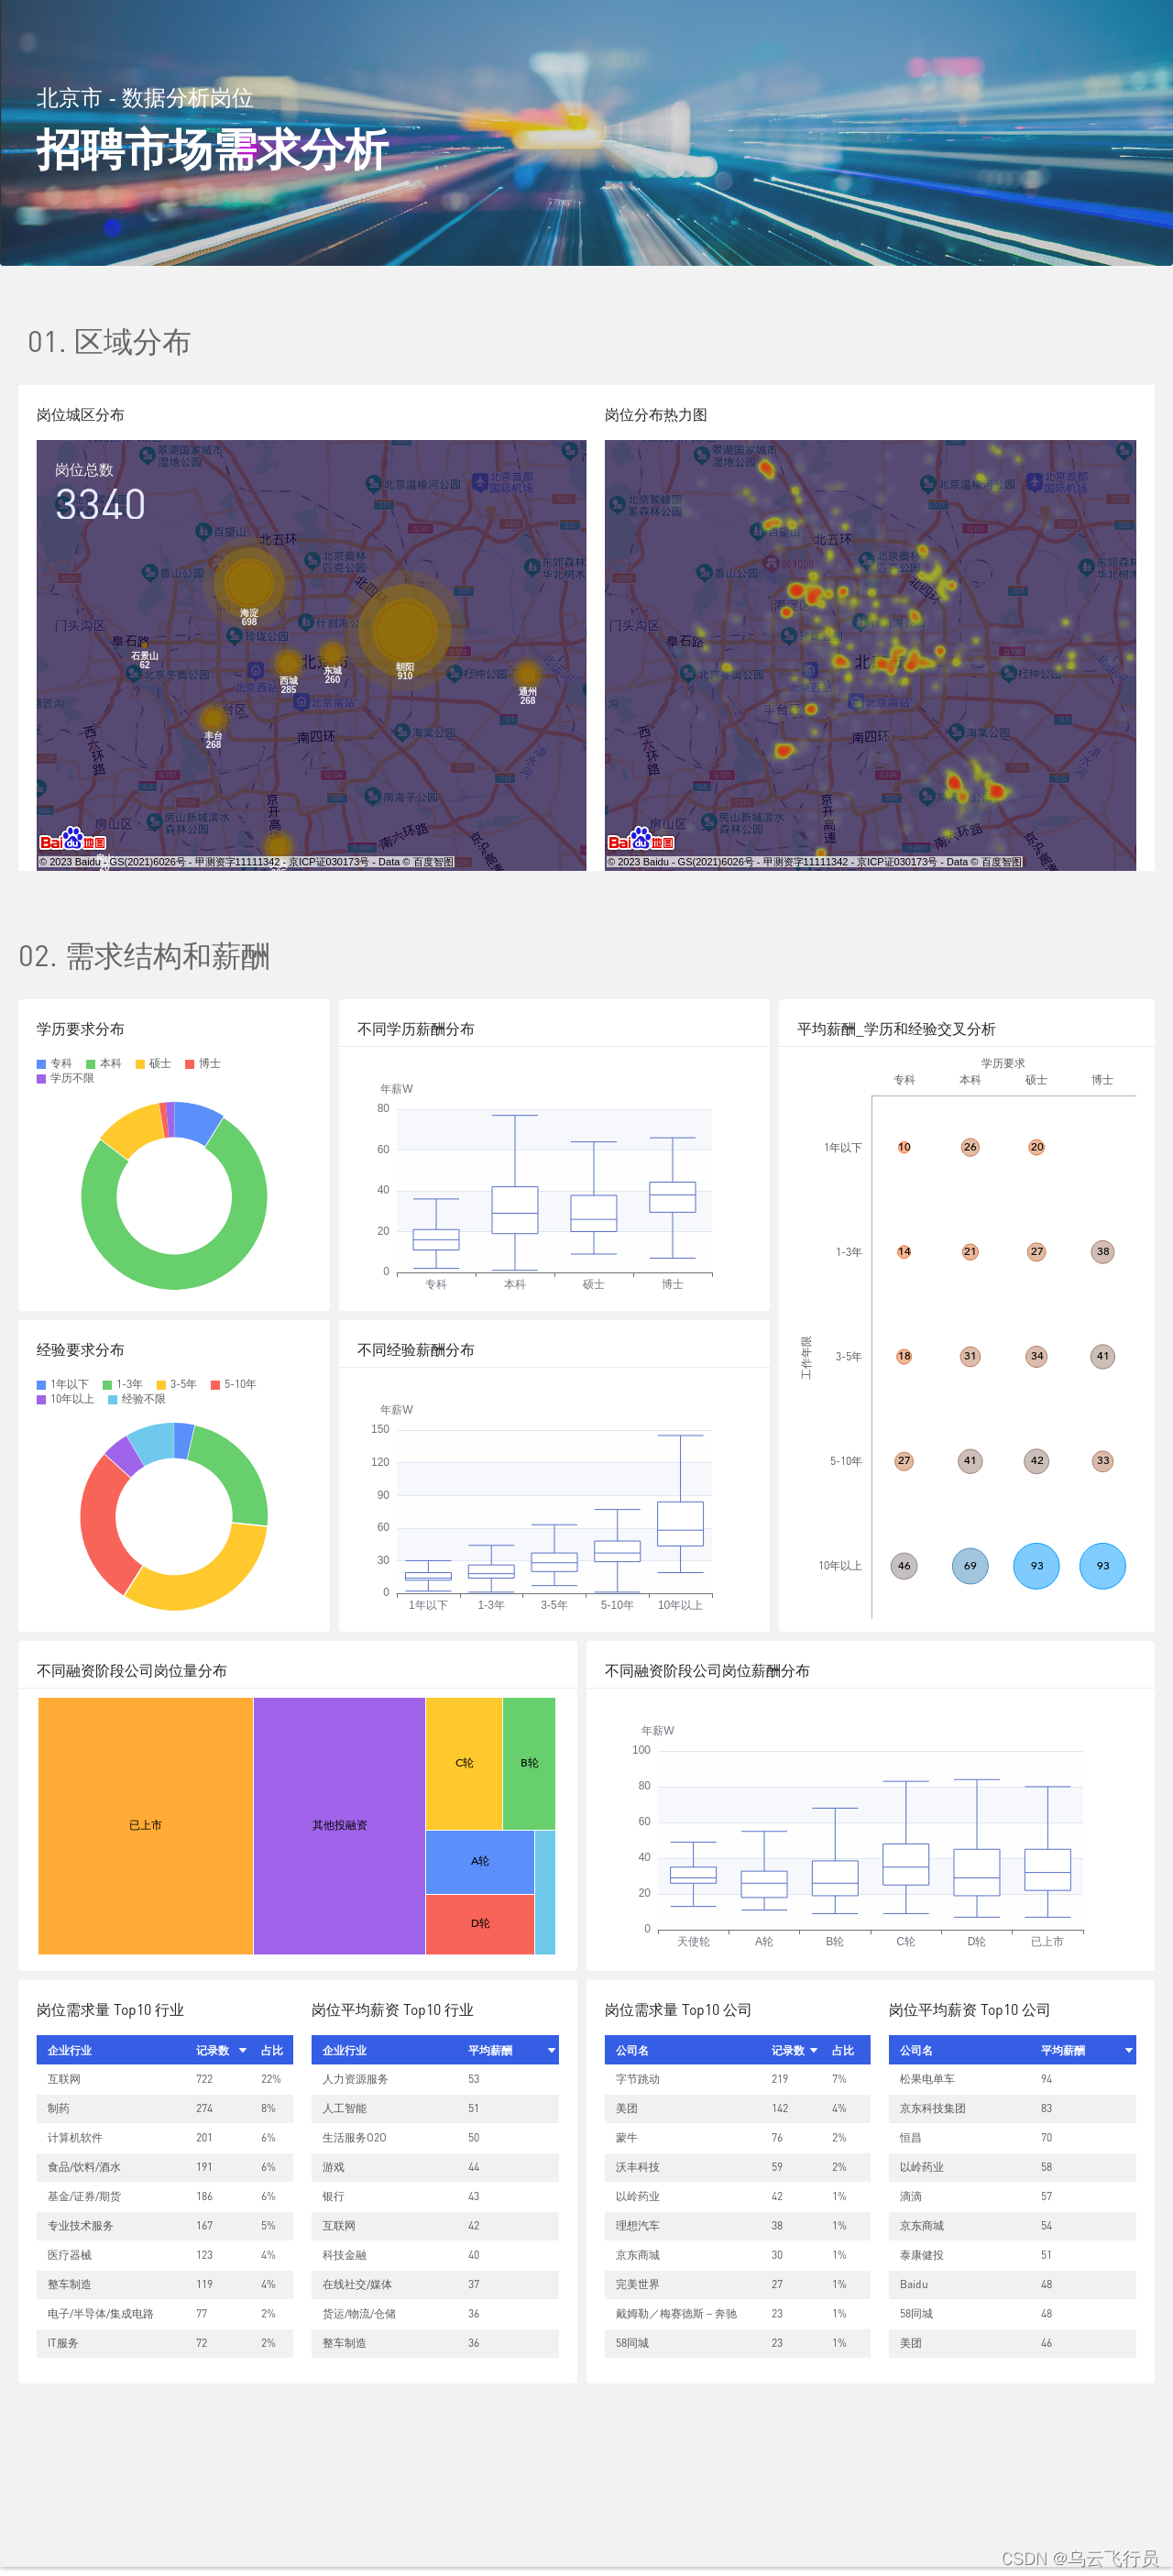
Task: Click the 海淀 698 bubble on the district map
Action: (248, 581)
